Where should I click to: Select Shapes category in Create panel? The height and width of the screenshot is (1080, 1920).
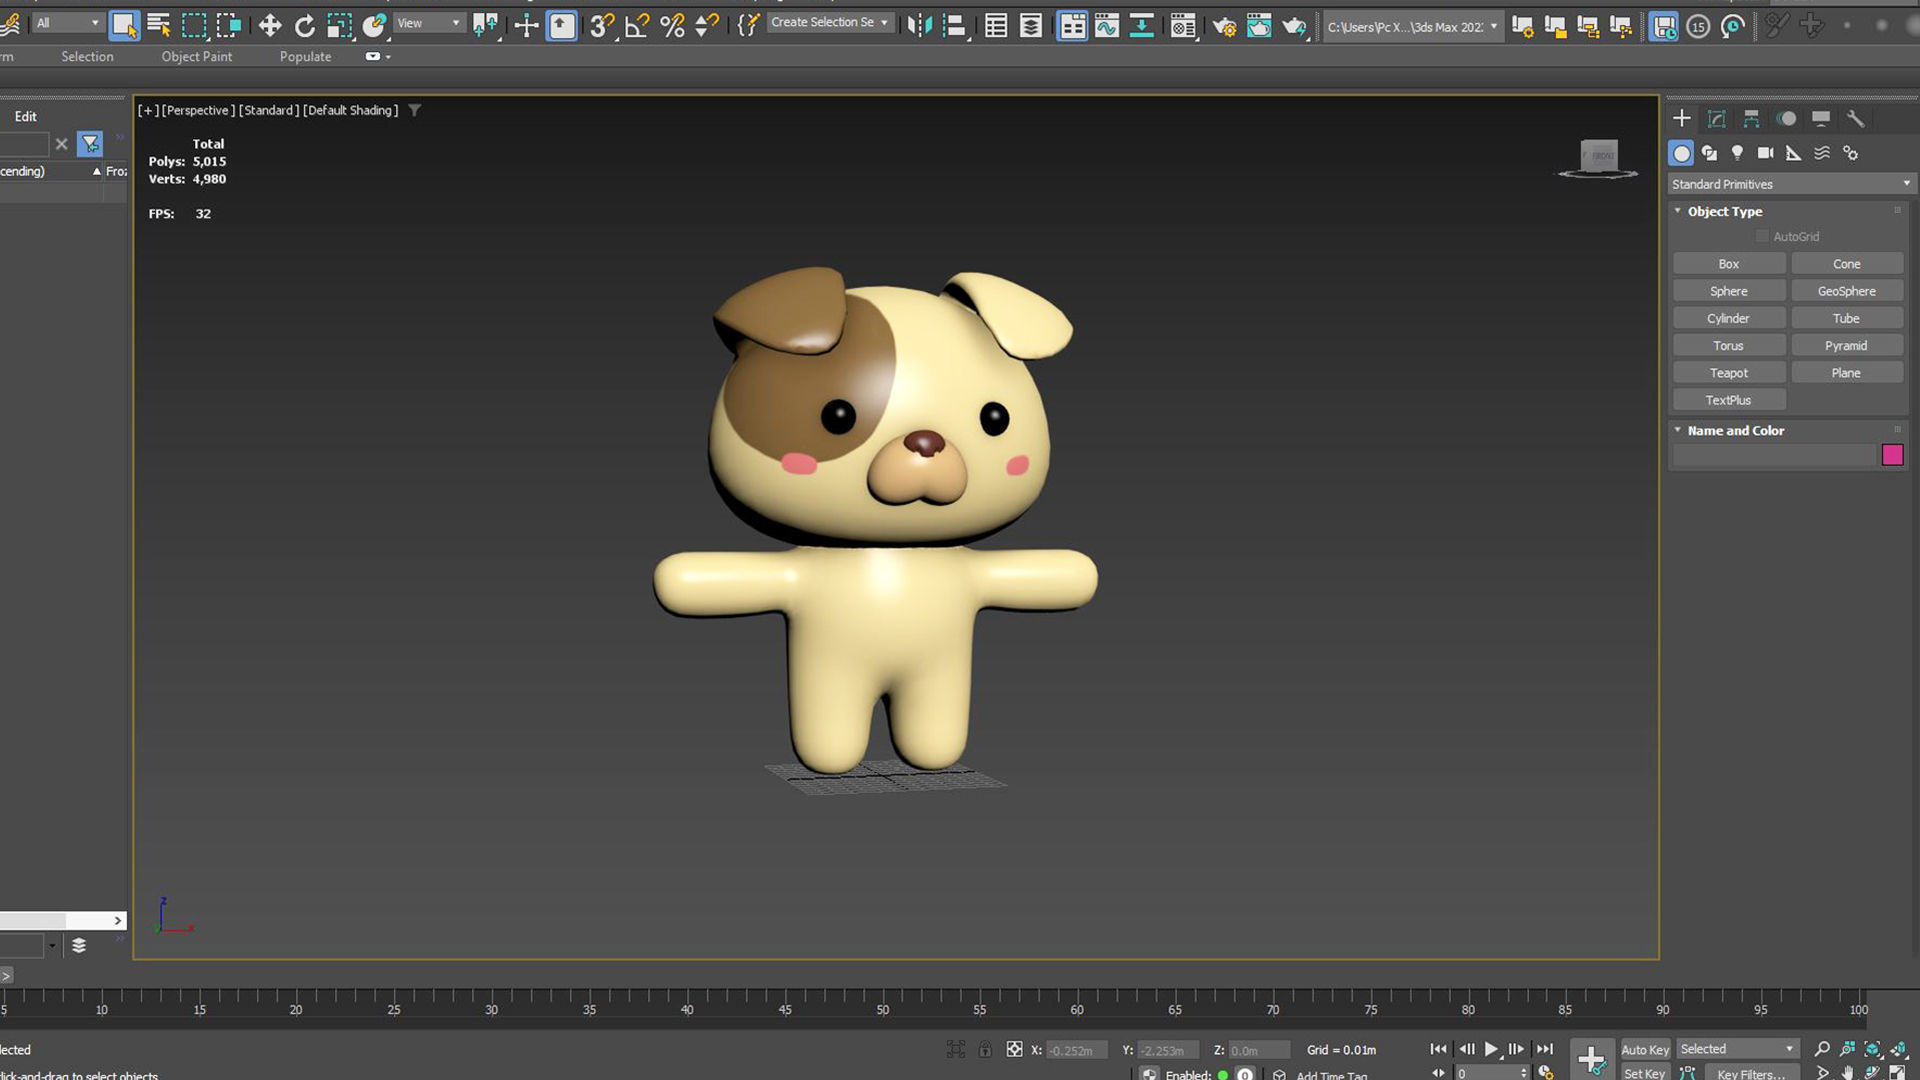pyautogui.click(x=1709, y=153)
